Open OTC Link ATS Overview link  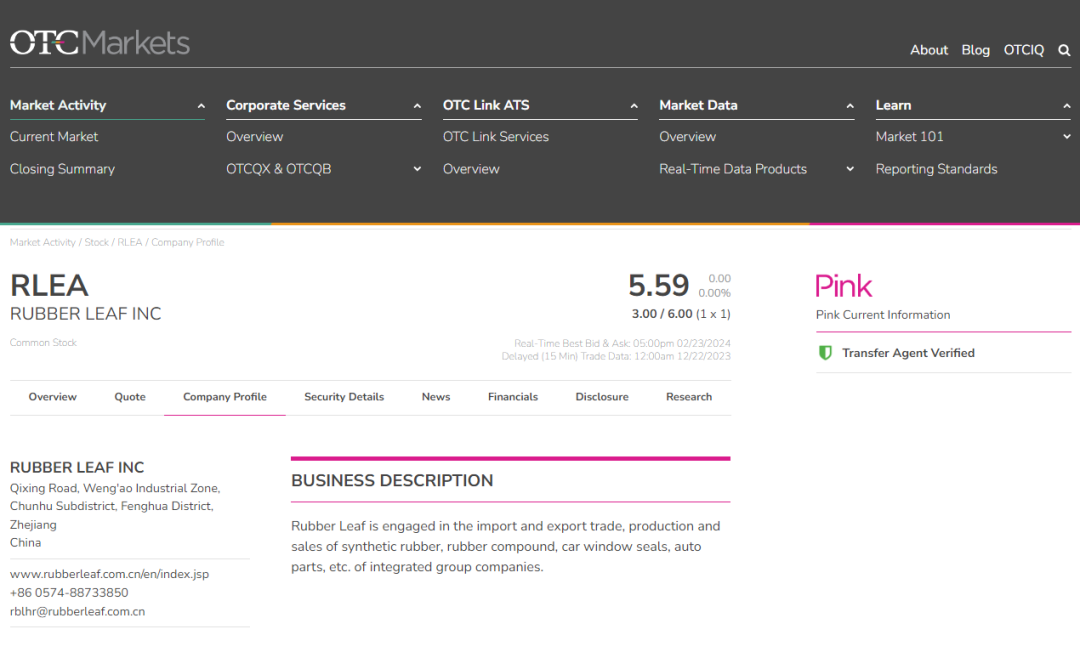[471, 169]
